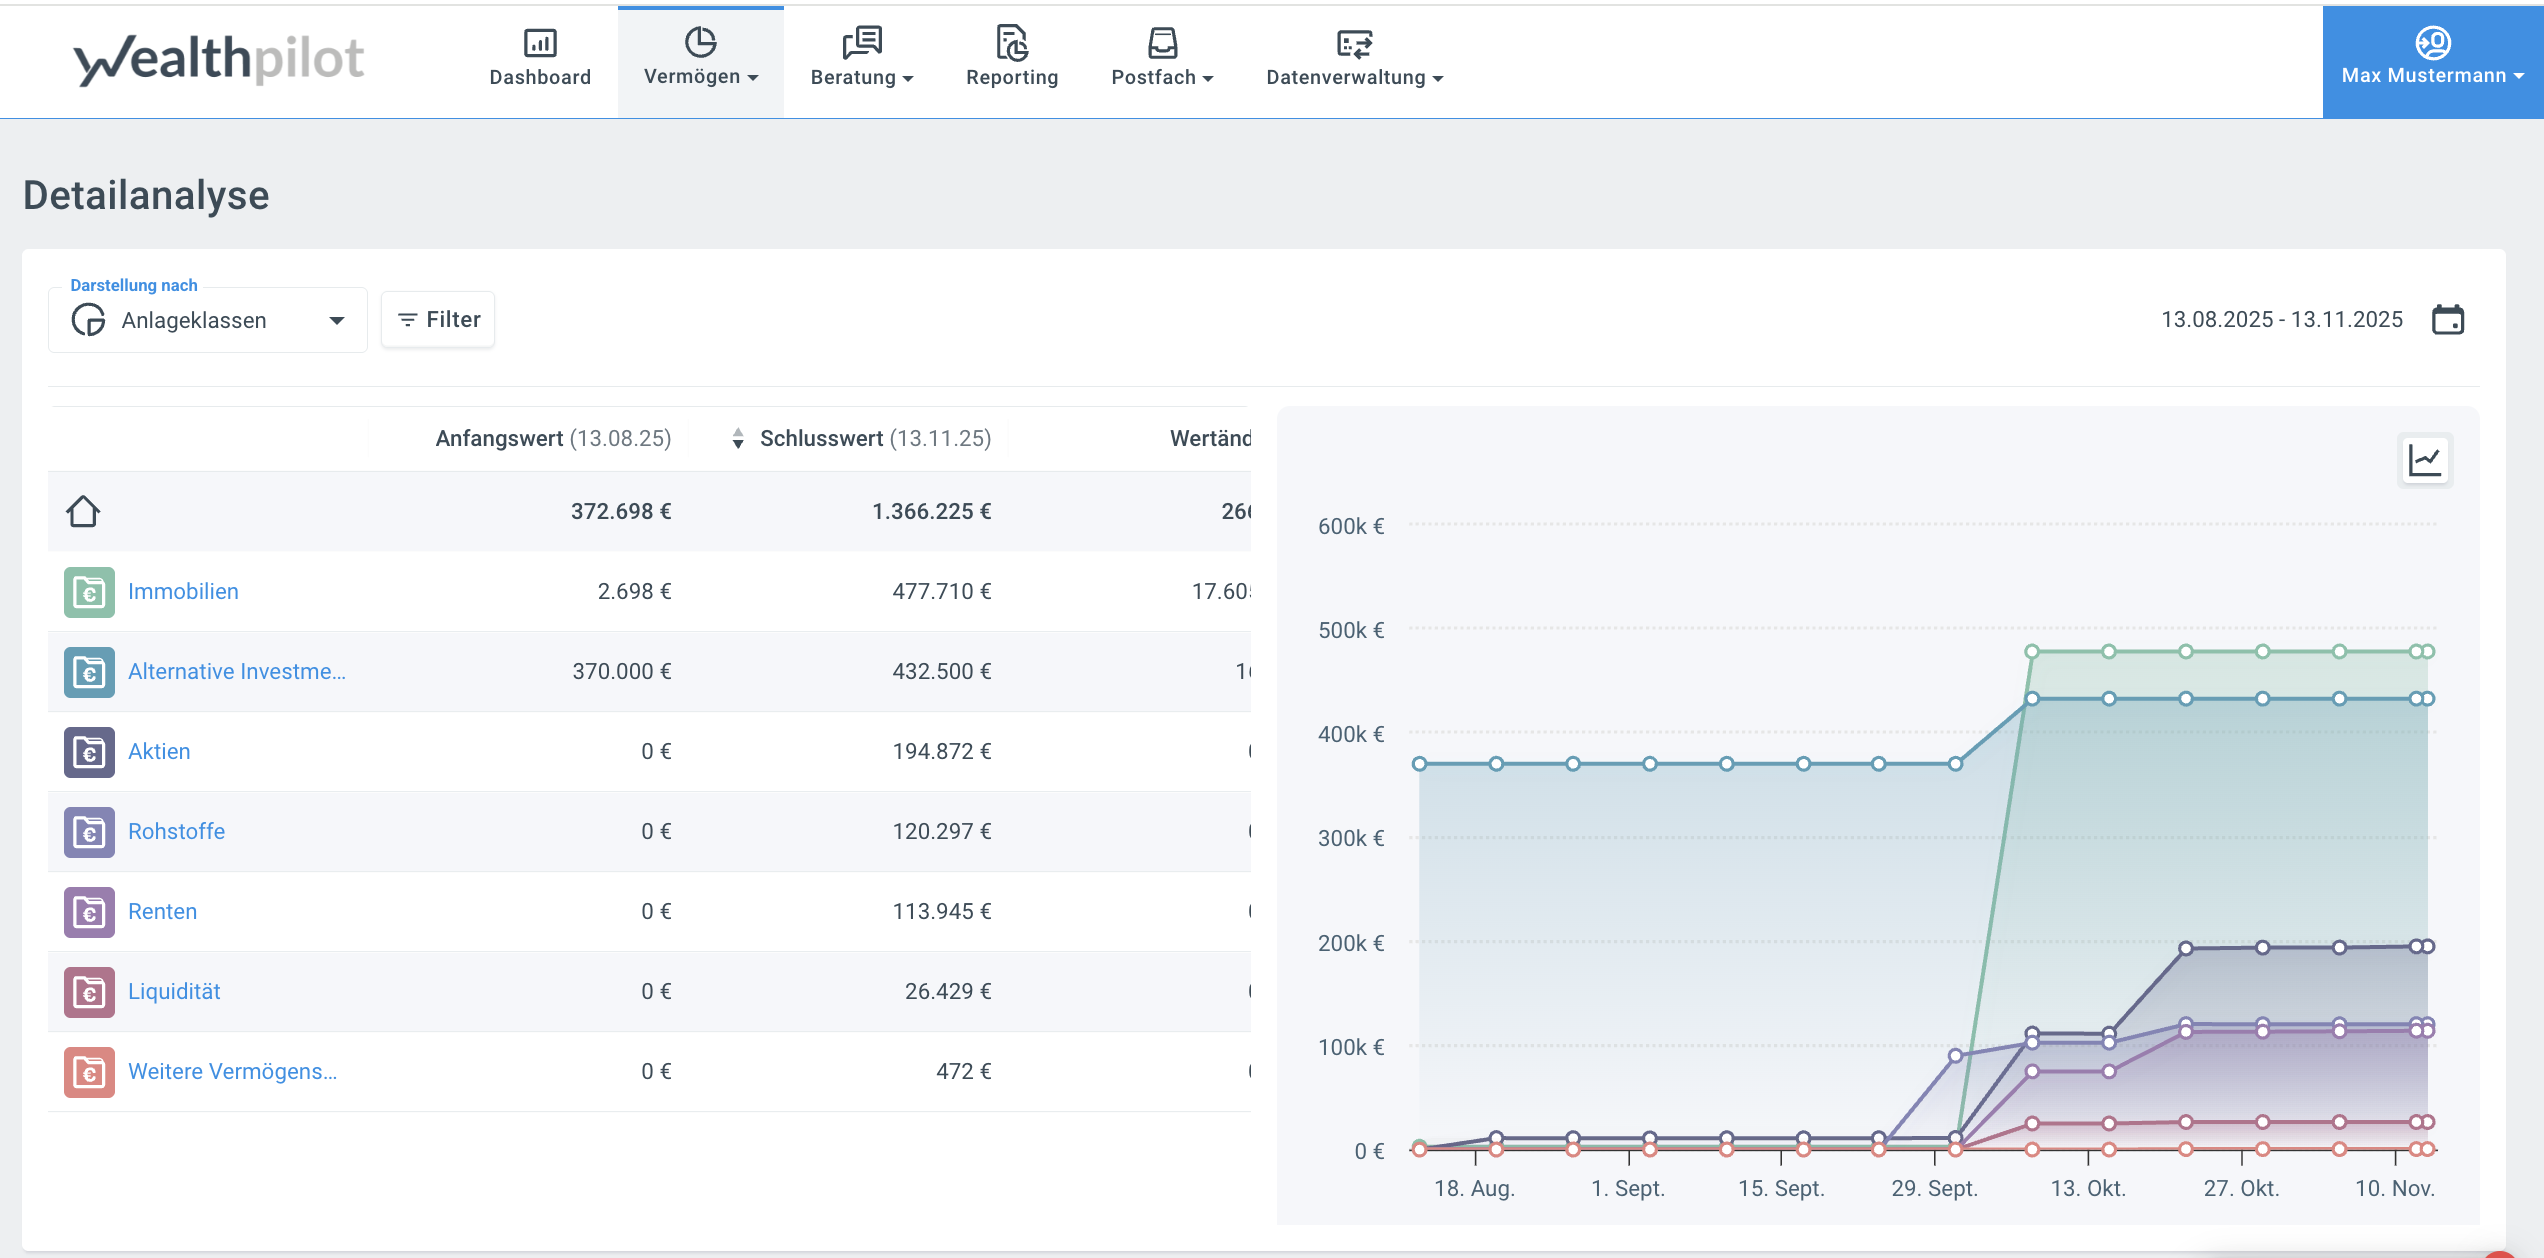The image size is (2544, 1258).
Task: Toggle the Schlusswert column sorting arrows
Action: coord(738,438)
